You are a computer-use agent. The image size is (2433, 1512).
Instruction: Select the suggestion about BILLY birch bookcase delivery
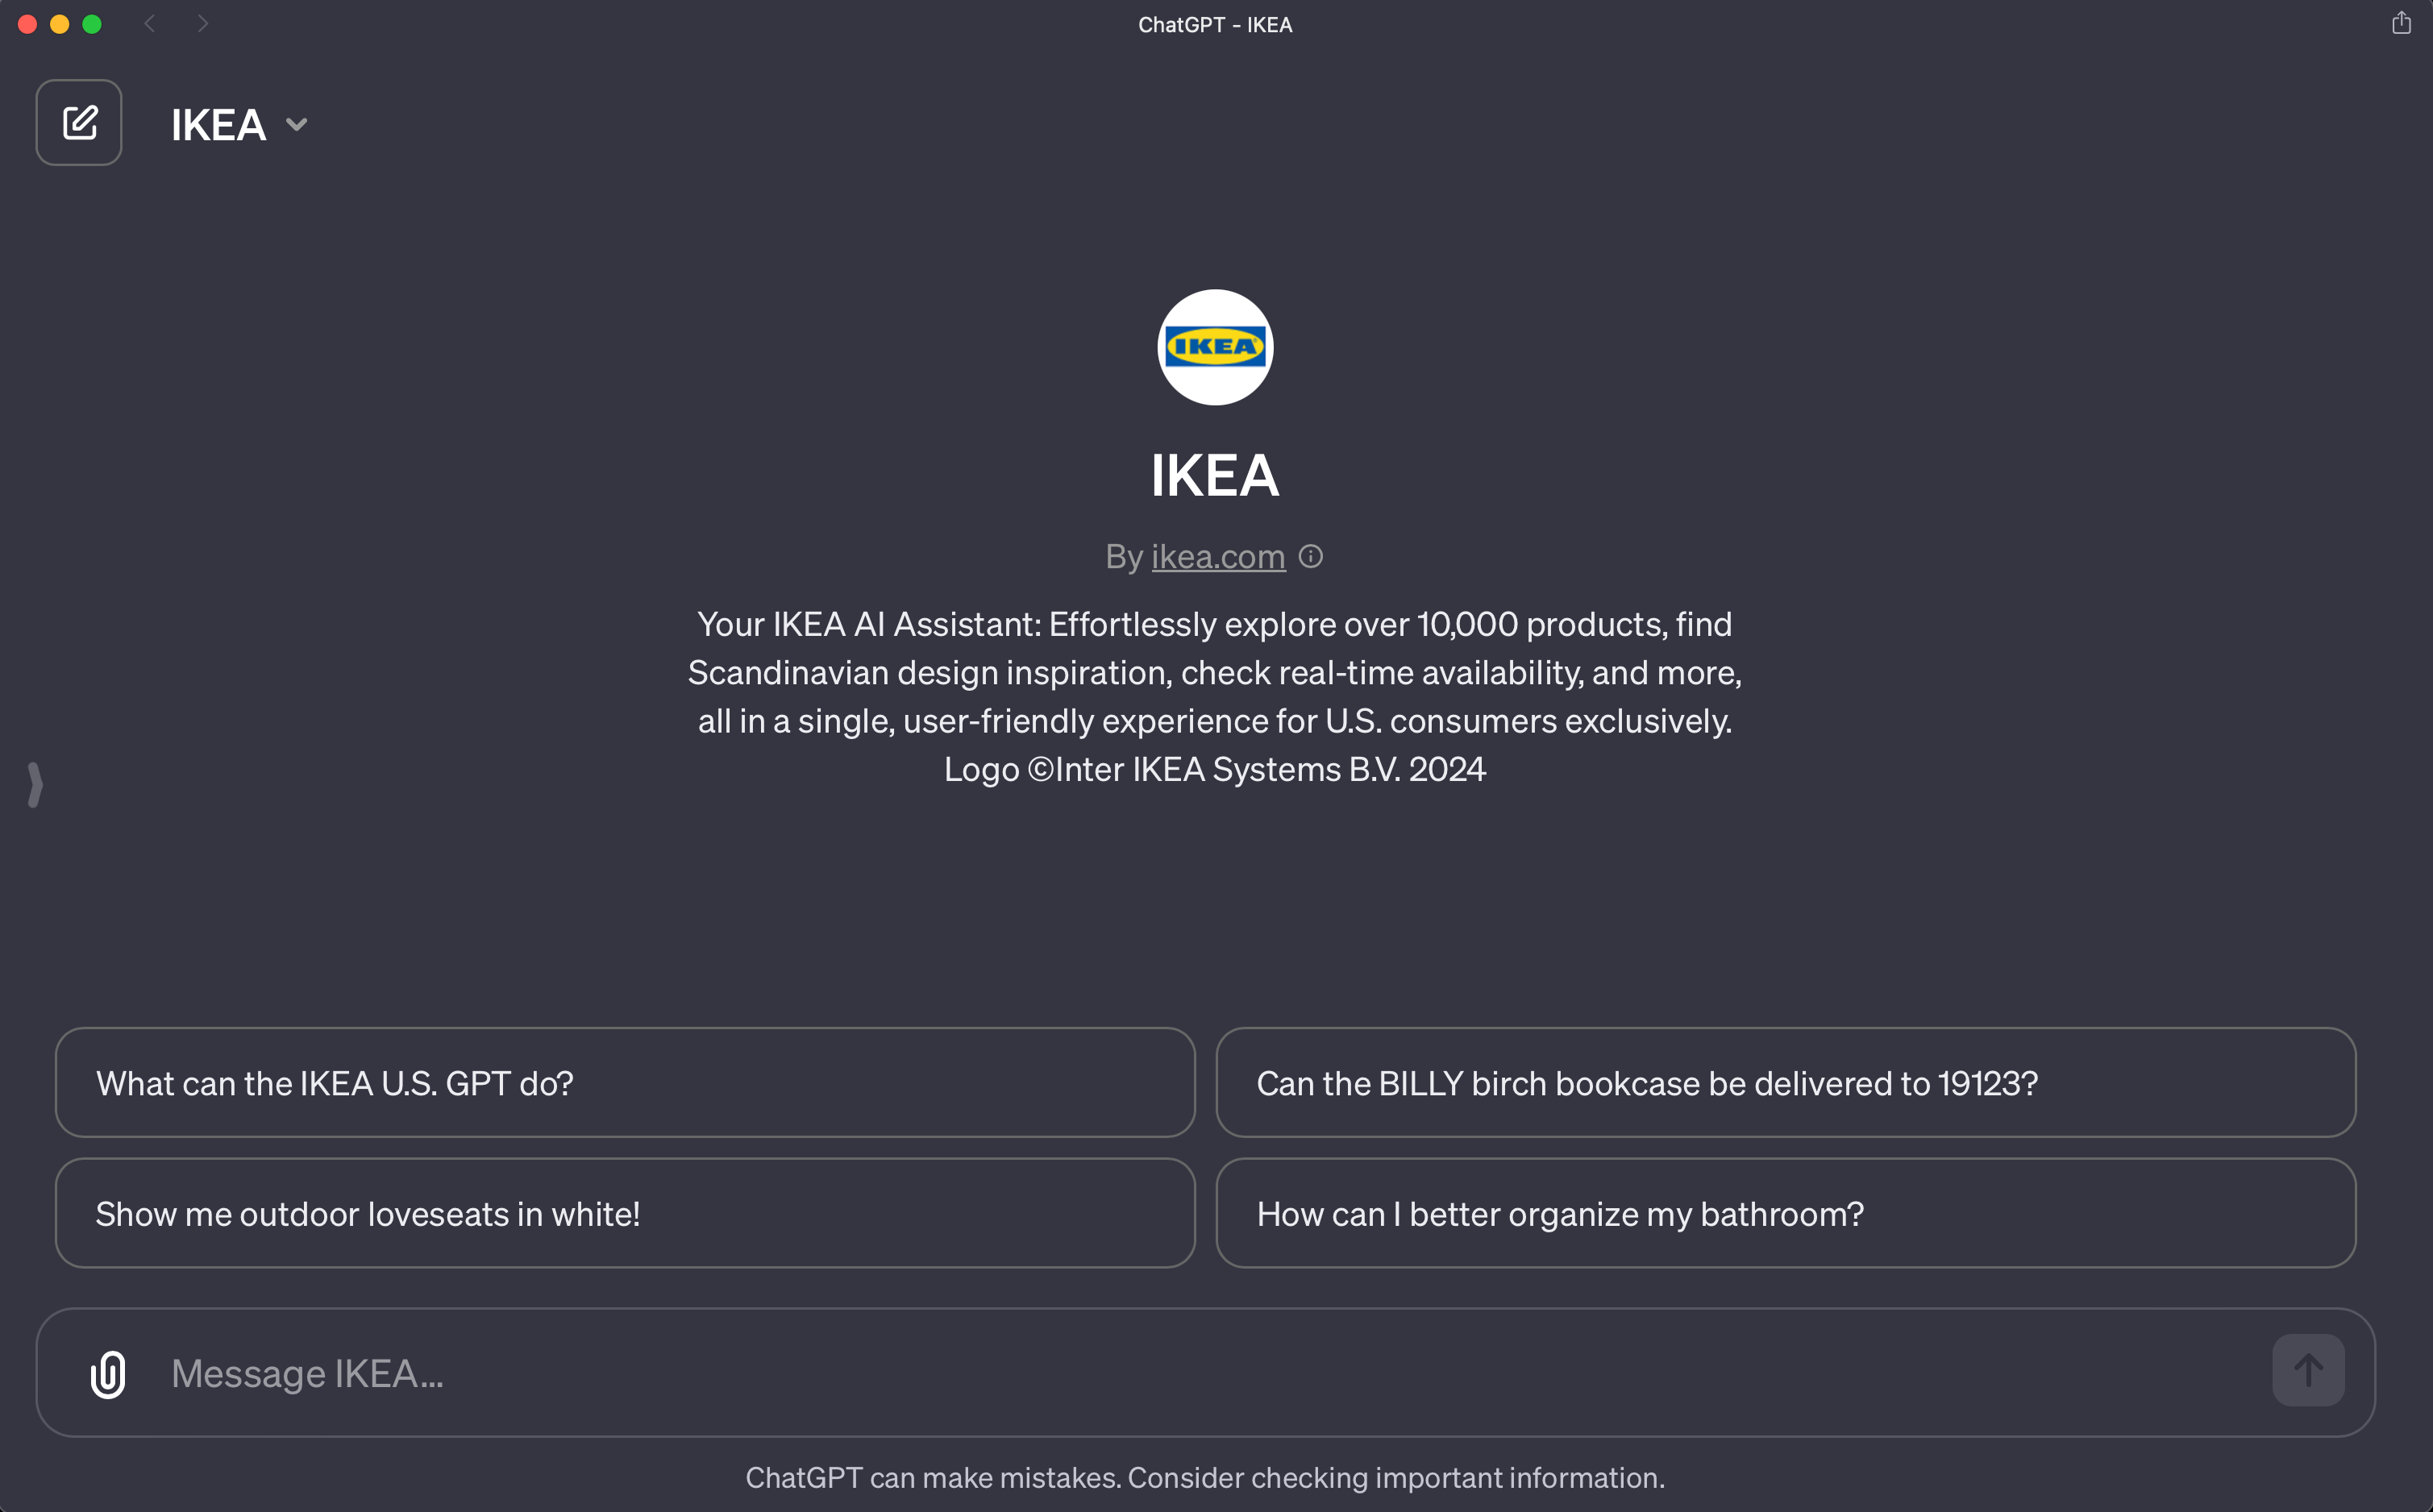point(1786,1083)
